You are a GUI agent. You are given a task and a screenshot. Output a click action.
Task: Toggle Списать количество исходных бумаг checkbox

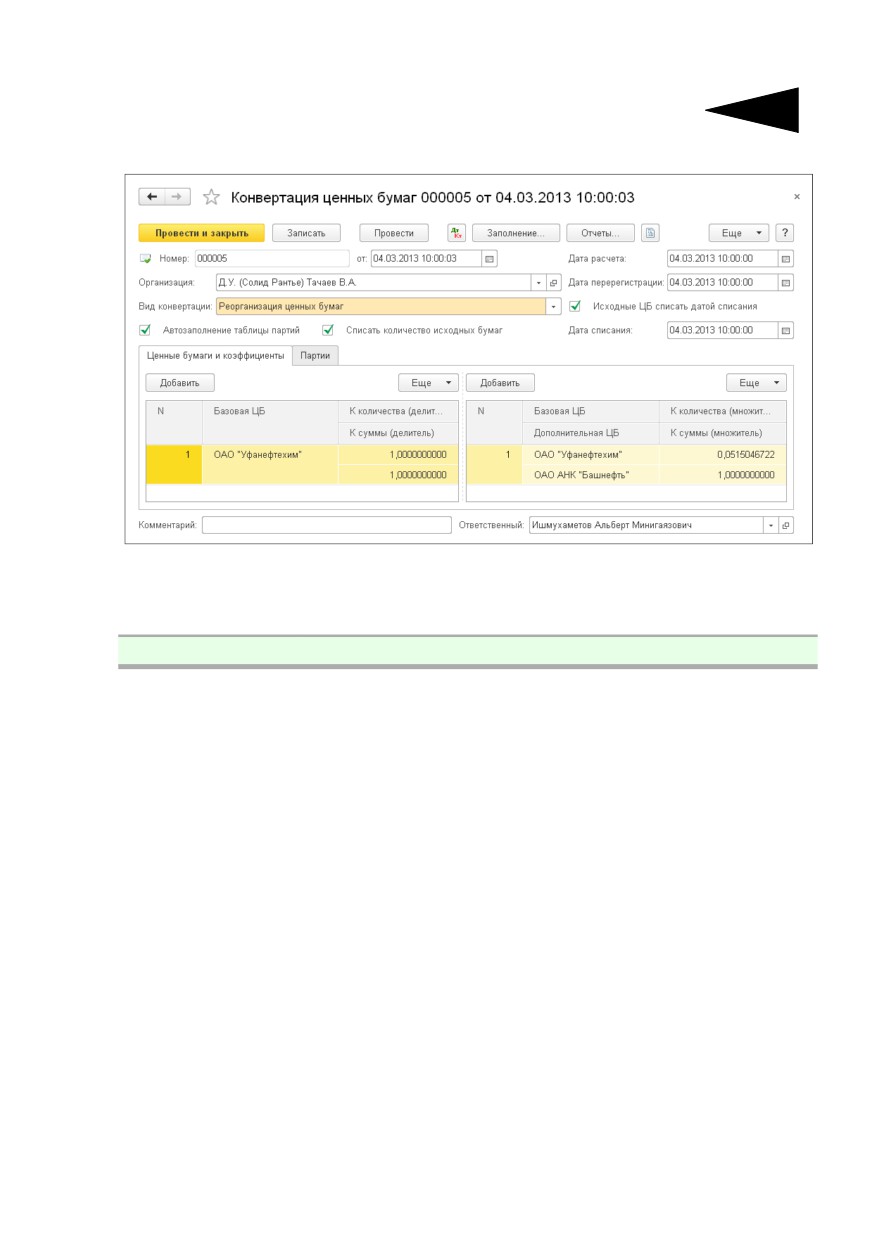328,330
